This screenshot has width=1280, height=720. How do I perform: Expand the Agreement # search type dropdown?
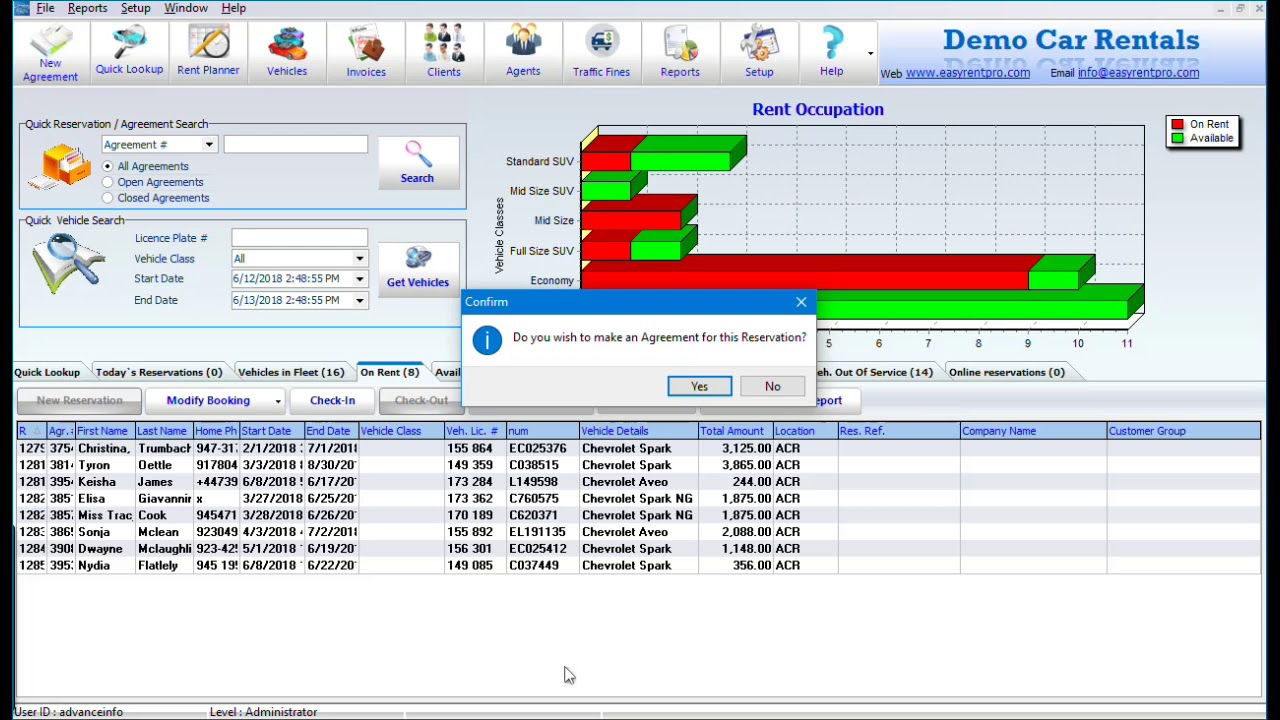(209, 145)
